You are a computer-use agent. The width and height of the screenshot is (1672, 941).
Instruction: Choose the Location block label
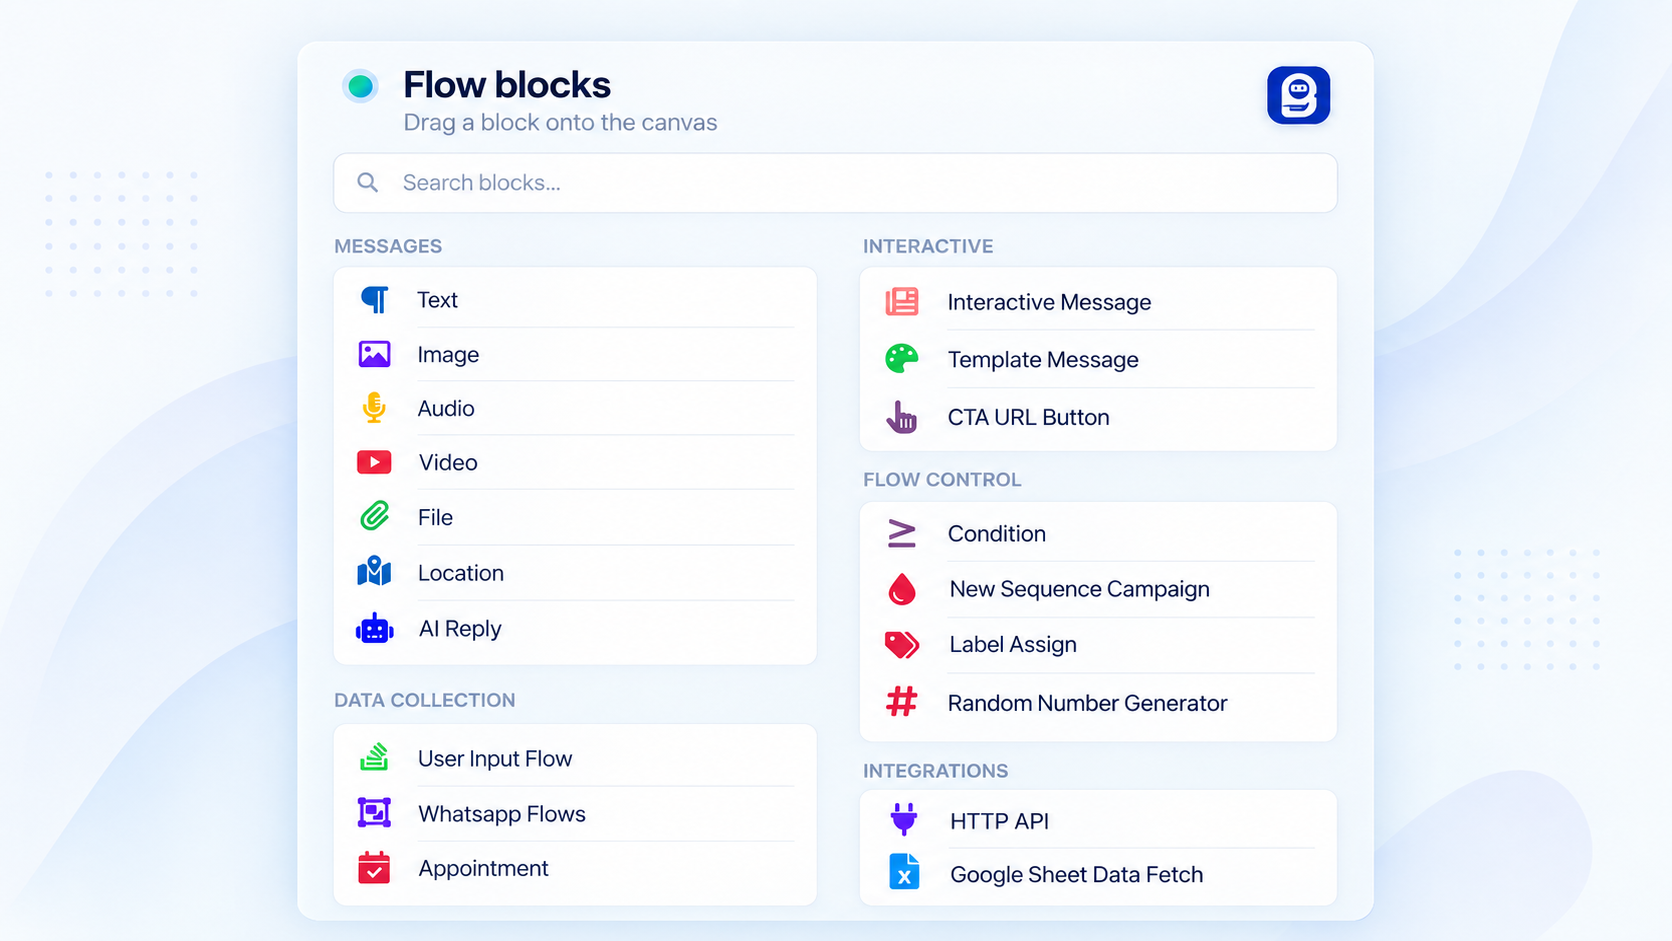pos(461,573)
